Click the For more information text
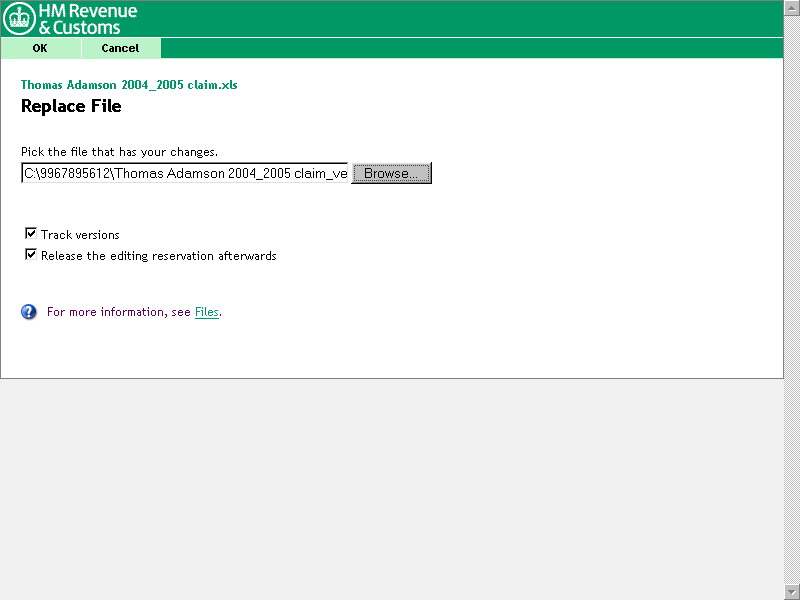Viewport: 800px width, 600px height. 118,312
